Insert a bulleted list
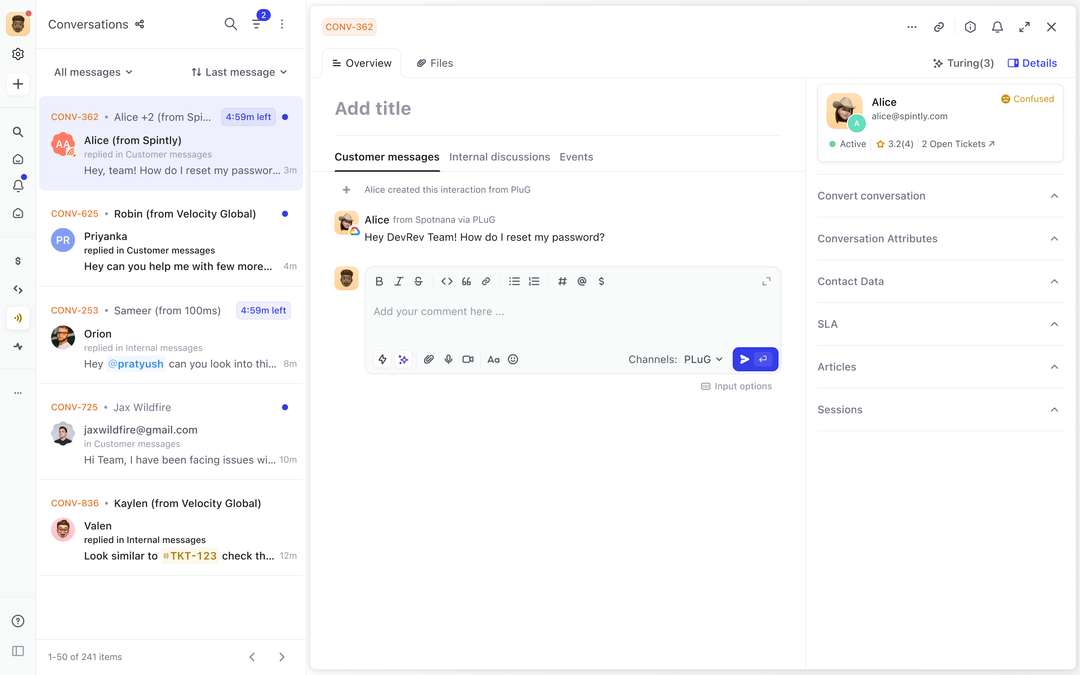 (x=514, y=281)
